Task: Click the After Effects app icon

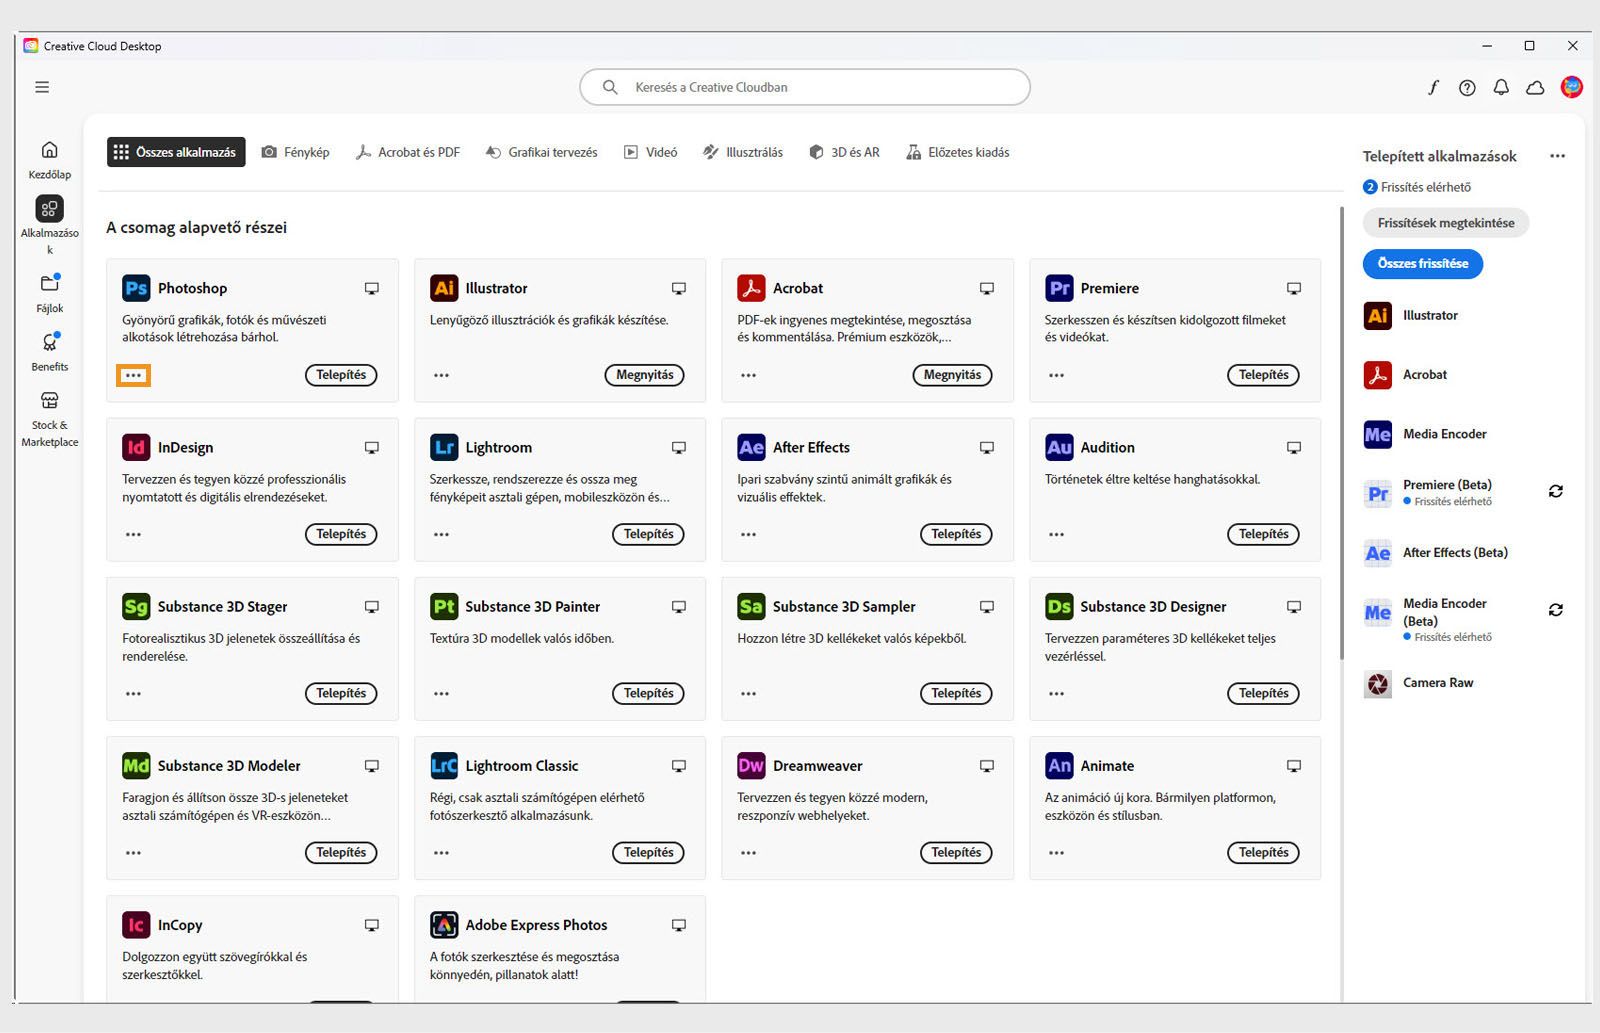Action: coord(751,447)
